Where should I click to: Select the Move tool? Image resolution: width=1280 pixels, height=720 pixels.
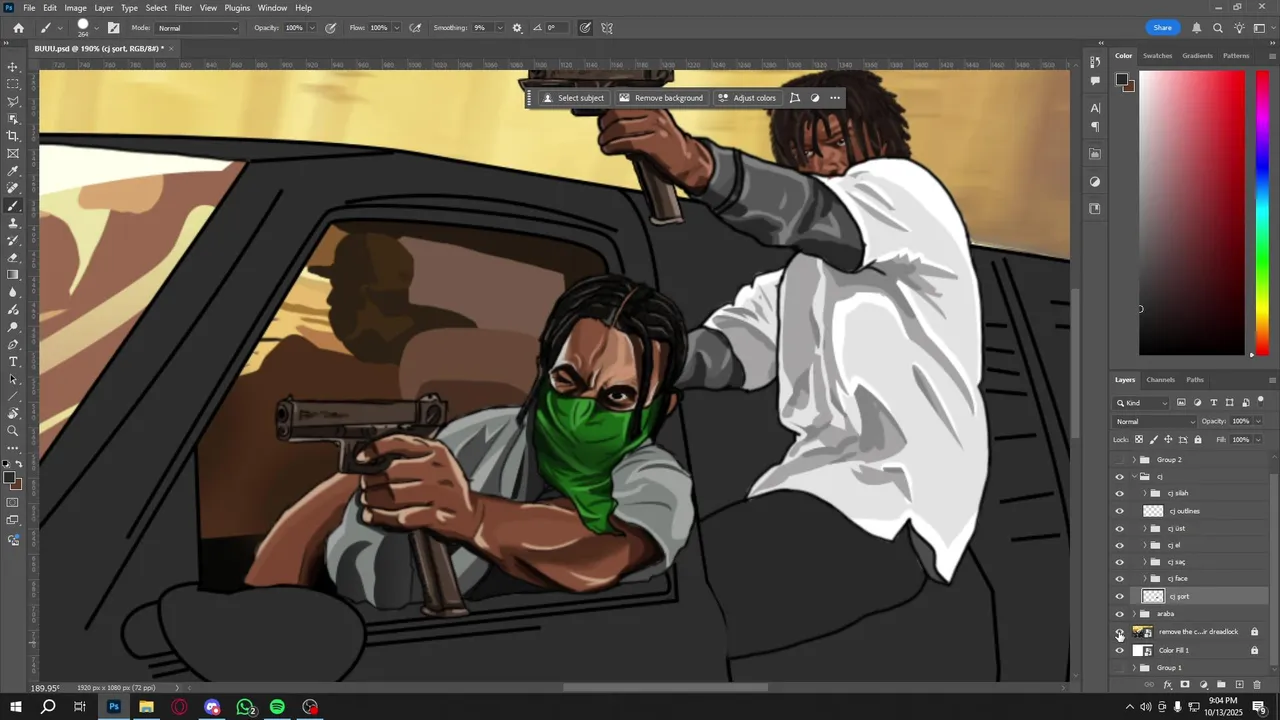pyautogui.click(x=13, y=67)
